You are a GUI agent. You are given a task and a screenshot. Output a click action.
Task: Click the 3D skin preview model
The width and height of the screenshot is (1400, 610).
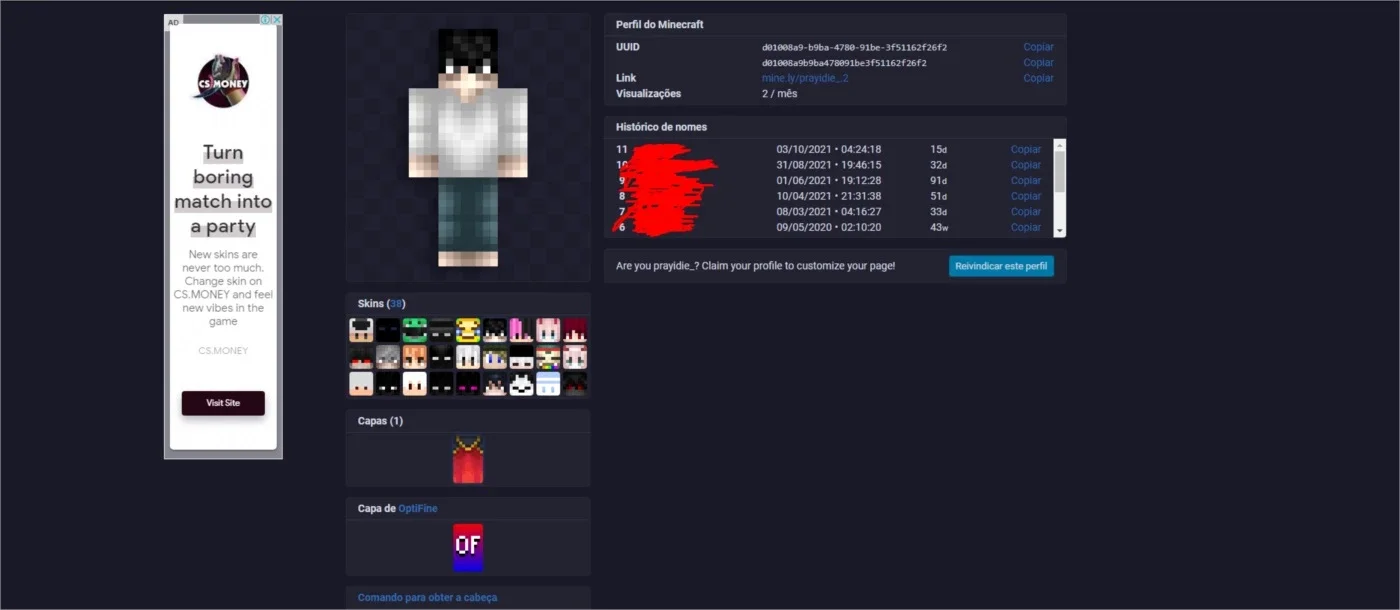coord(468,148)
